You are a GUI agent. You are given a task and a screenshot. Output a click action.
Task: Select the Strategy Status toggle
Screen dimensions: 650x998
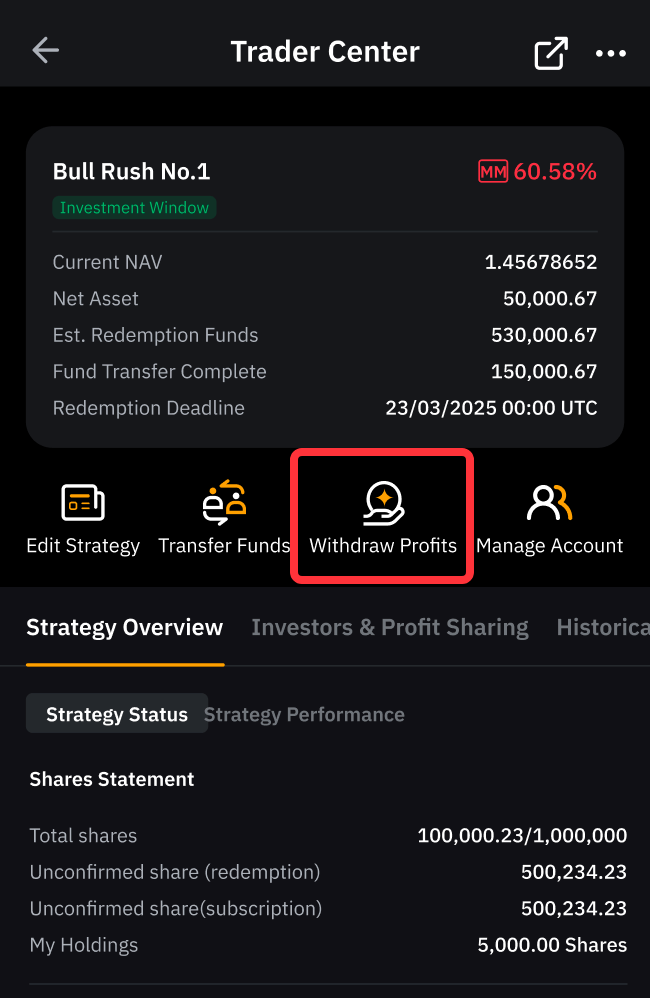pos(117,713)
